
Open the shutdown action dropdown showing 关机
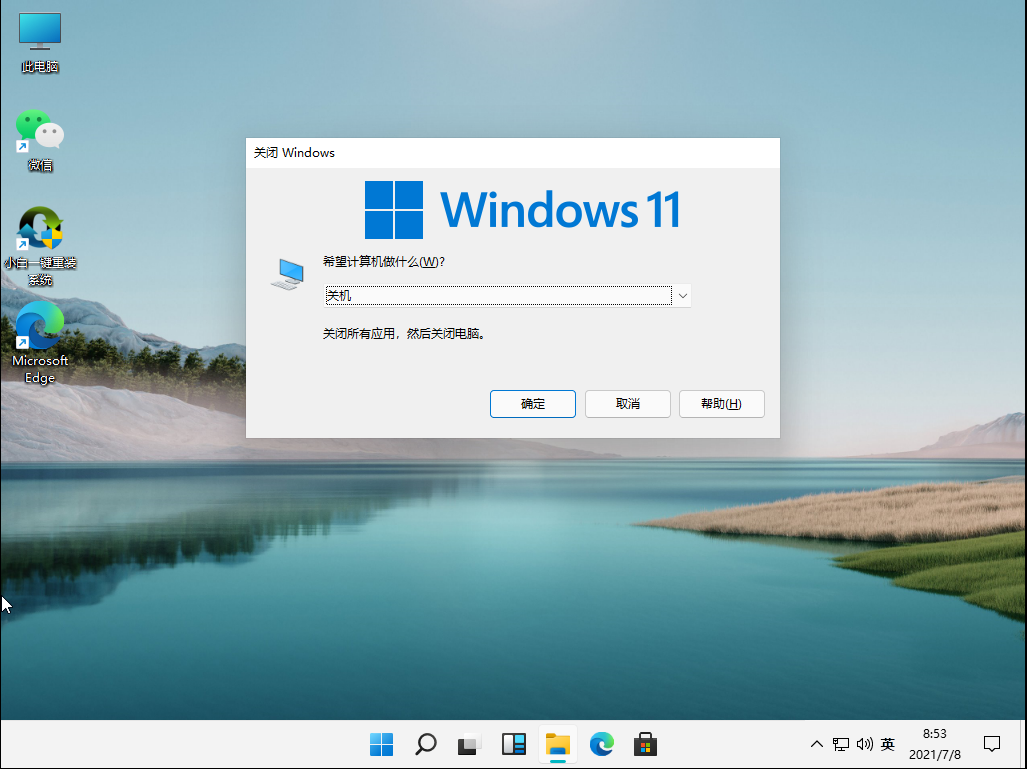pos(681,295)
